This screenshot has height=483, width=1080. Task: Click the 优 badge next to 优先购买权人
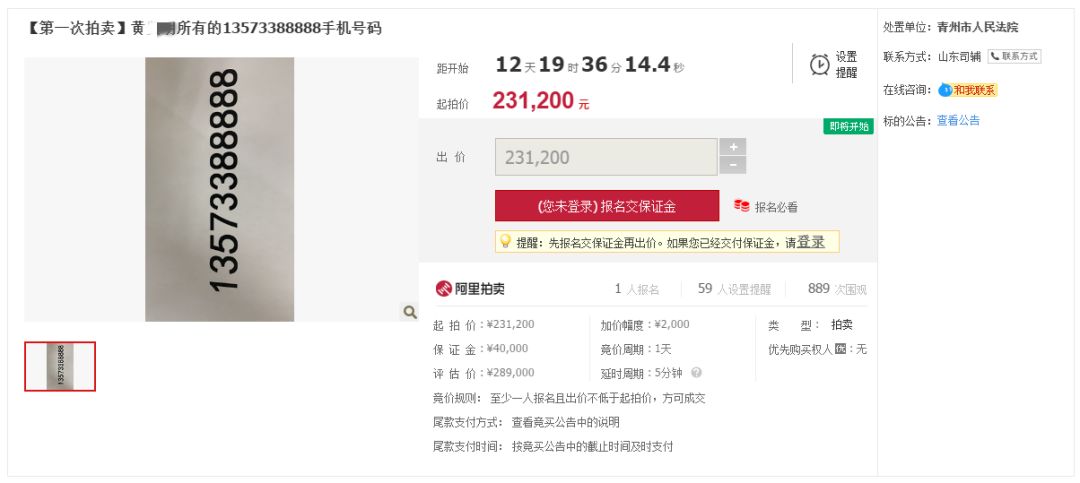841,349
